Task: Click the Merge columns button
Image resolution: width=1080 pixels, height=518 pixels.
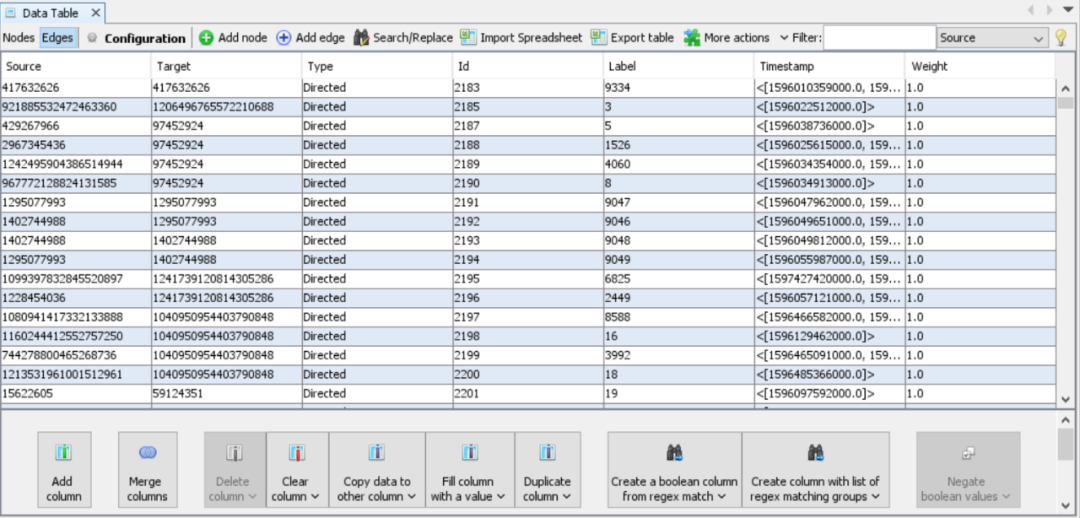Action: [x=147, y=469]
